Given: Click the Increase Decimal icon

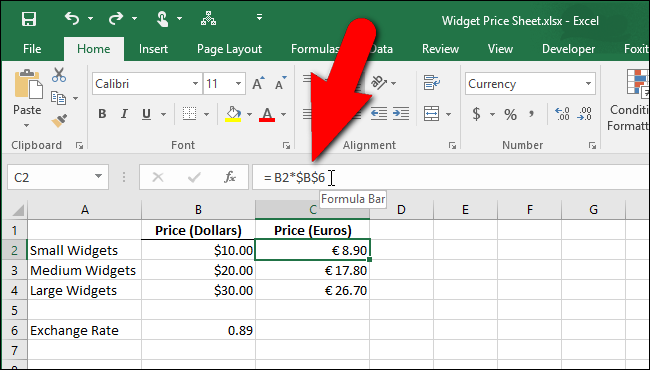Looking at the screenshot, I should pyautogui.click(x=562, y=114).
